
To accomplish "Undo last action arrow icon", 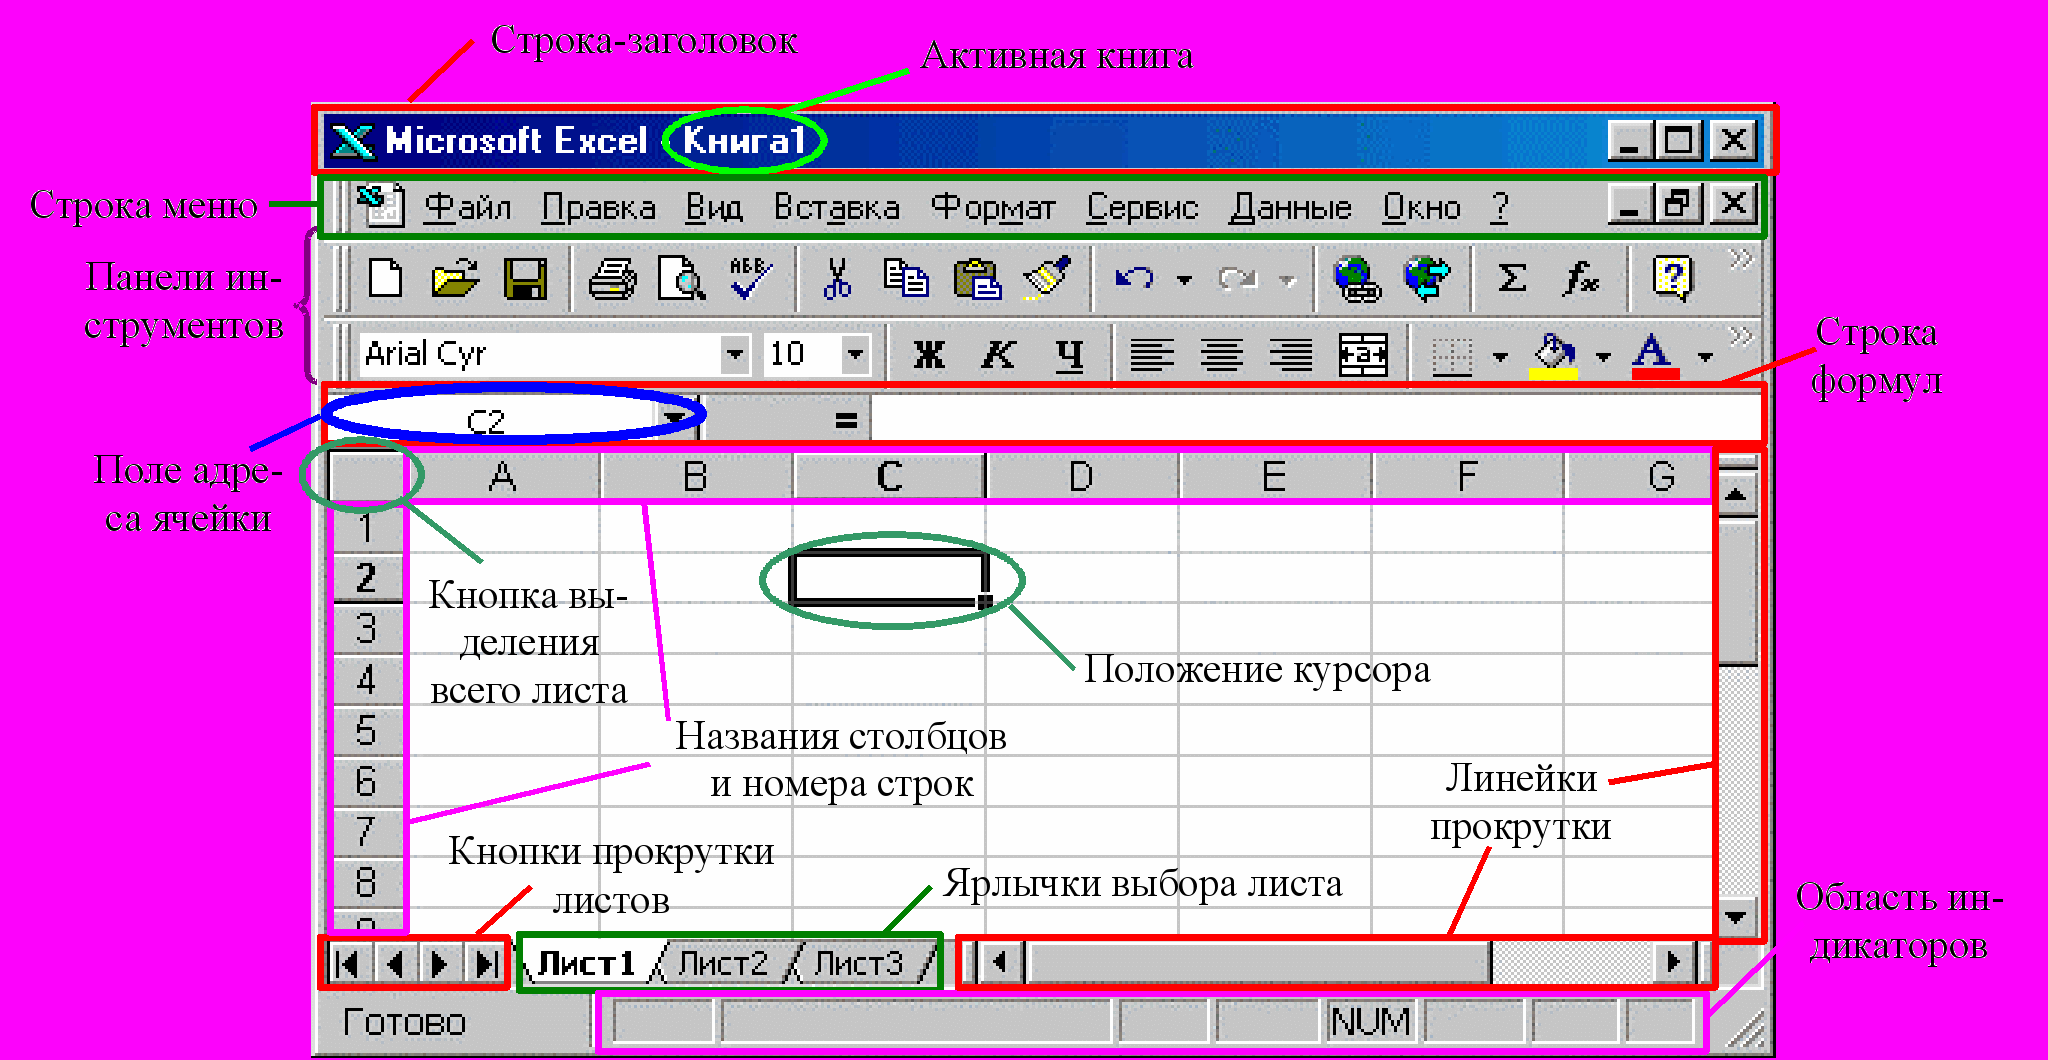I will [1134, 279].
